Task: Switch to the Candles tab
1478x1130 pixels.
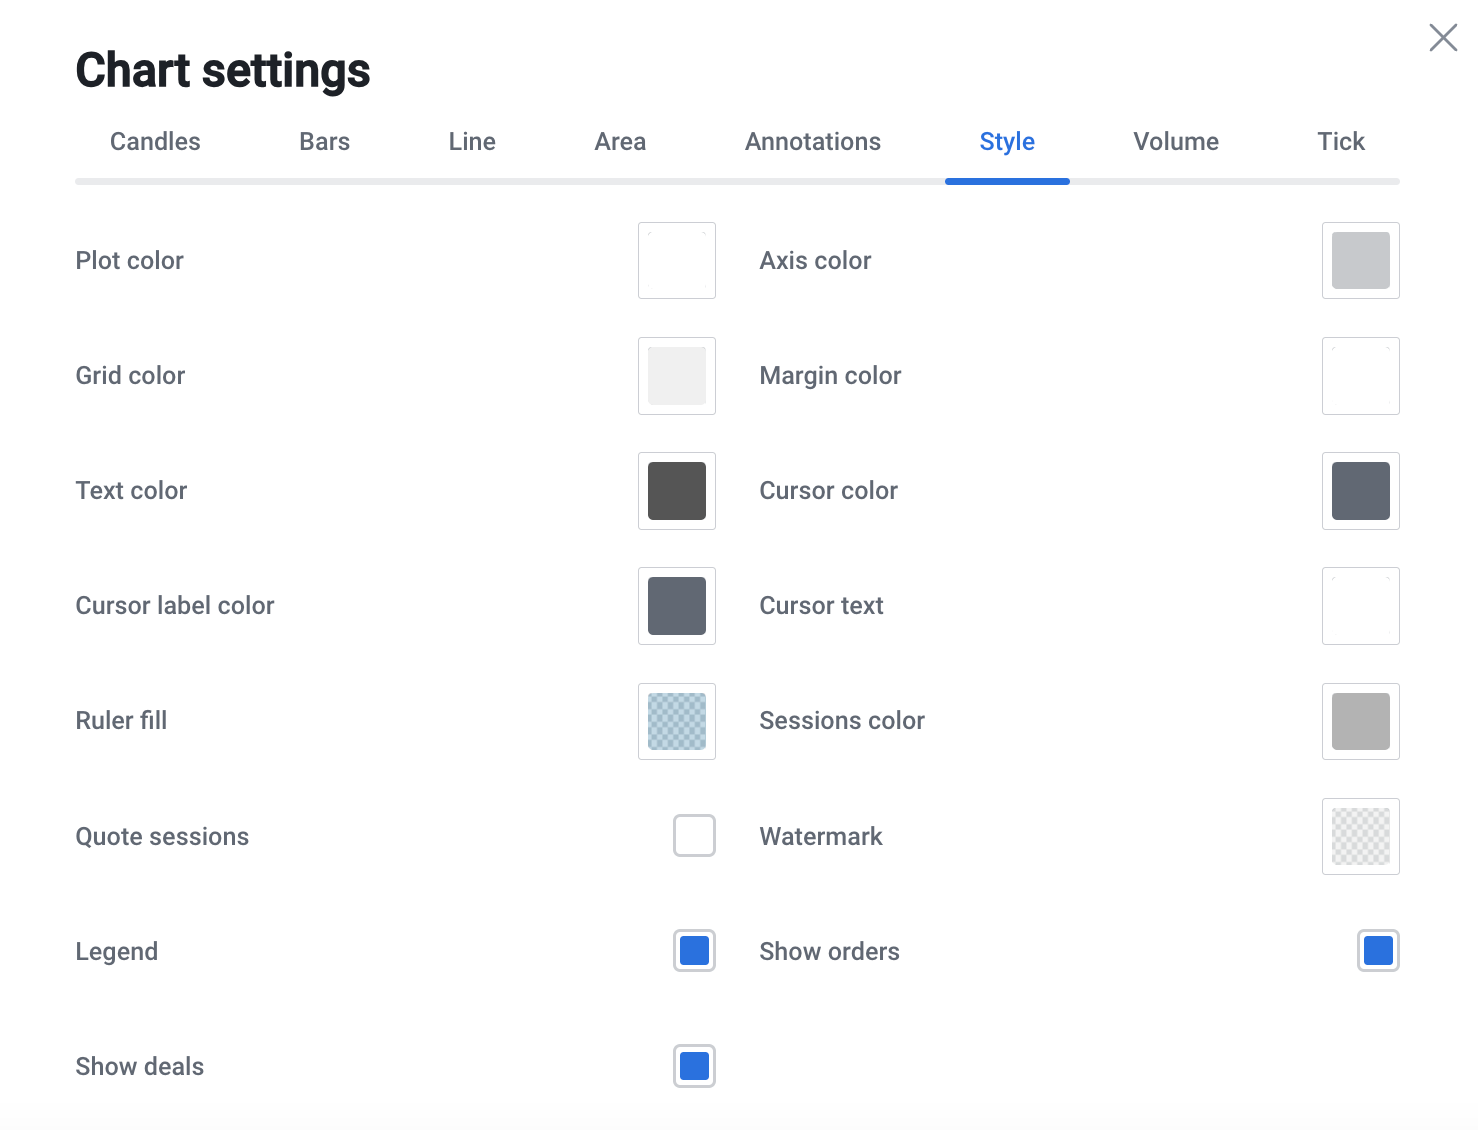Action: 155,142
